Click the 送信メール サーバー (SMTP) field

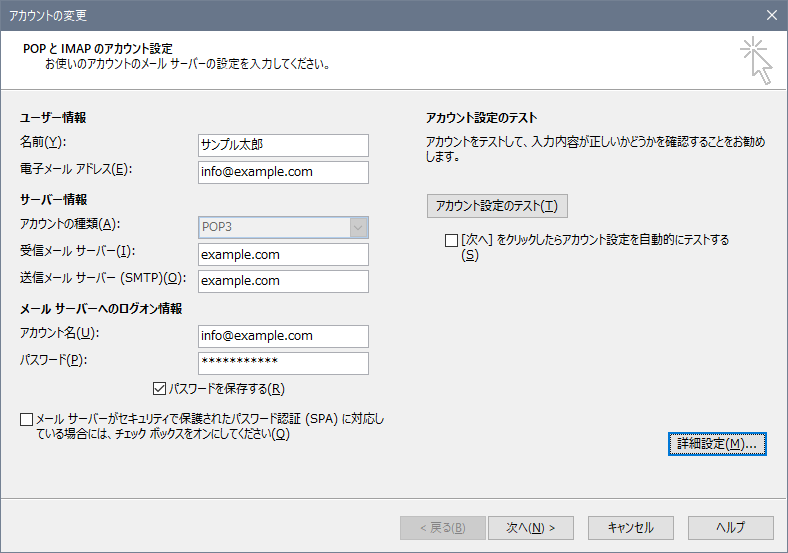(283, 281)
